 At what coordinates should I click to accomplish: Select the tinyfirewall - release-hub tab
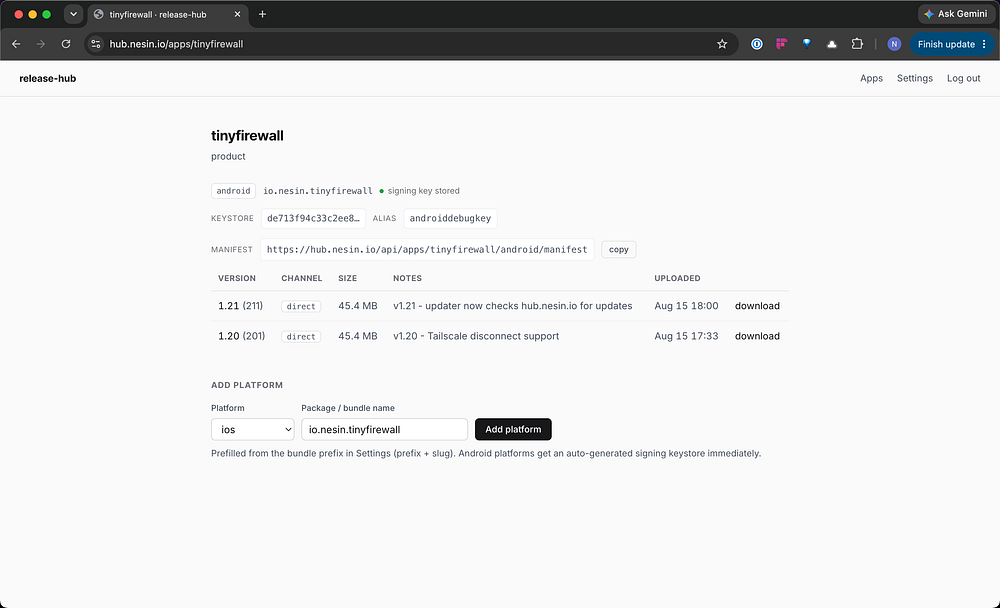[x=166, y=14]
